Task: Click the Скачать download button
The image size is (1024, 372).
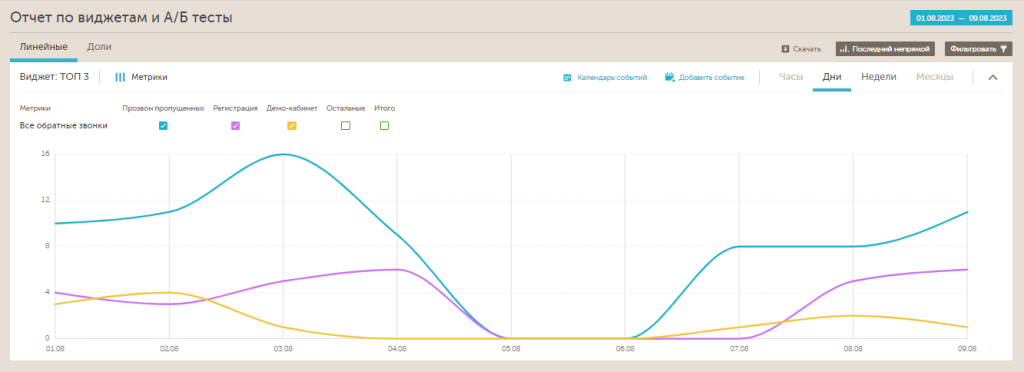Action: [801, 49]
